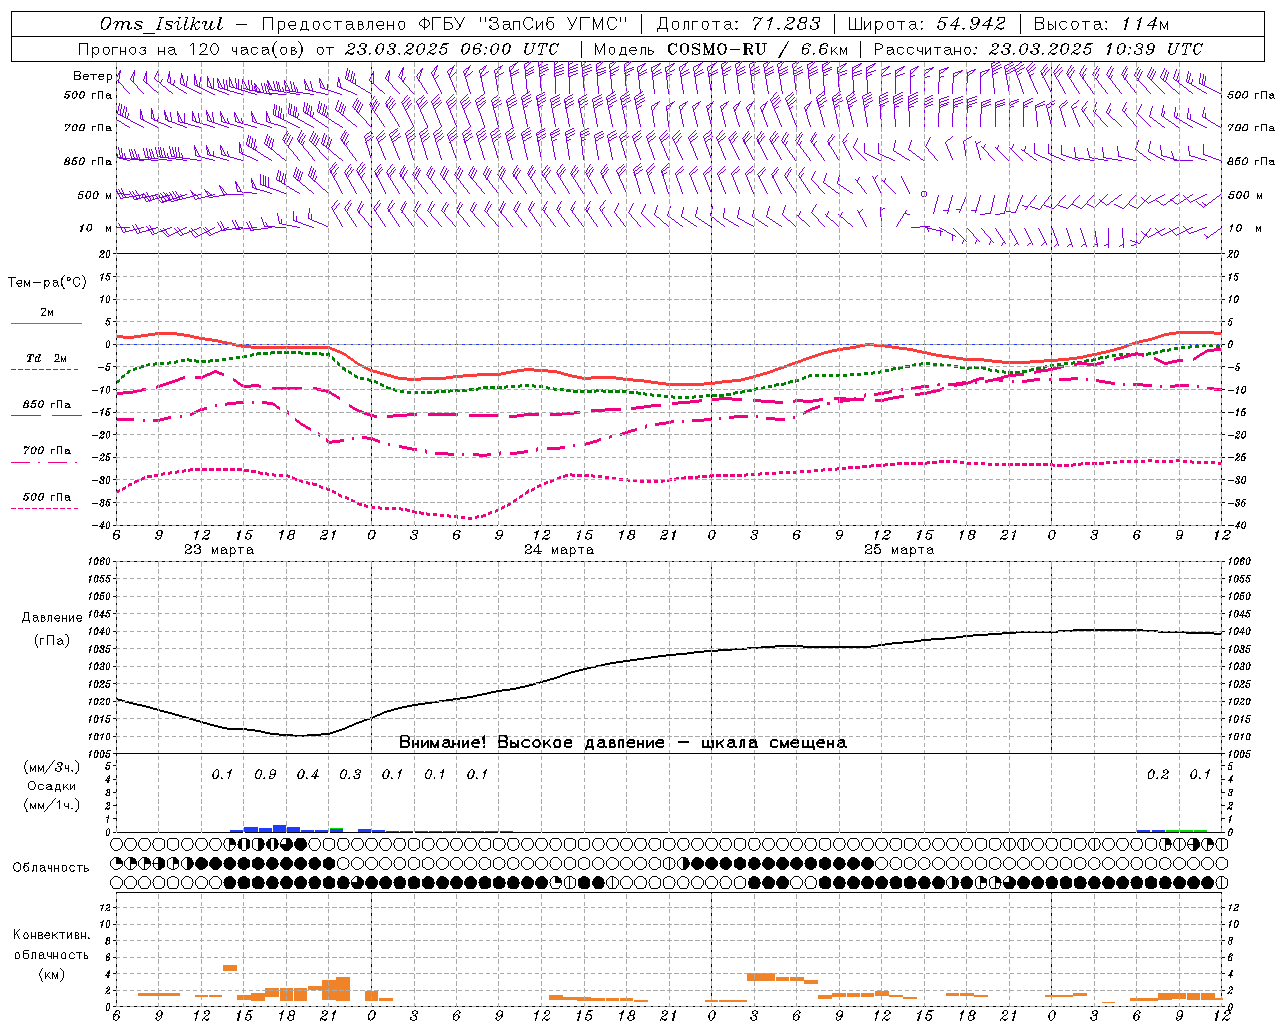Select the elevation text Высота: 114м

(x=1101, y=24)
